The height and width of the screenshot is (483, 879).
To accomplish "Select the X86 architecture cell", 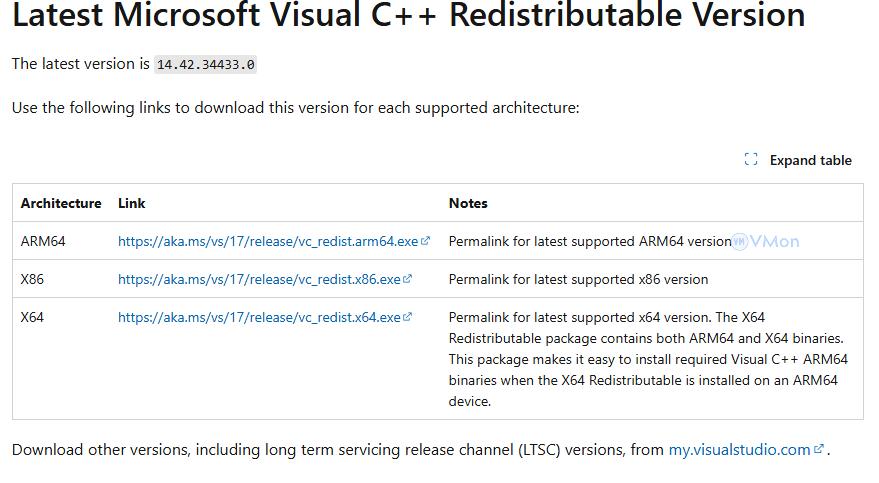I will click(32, 279).
